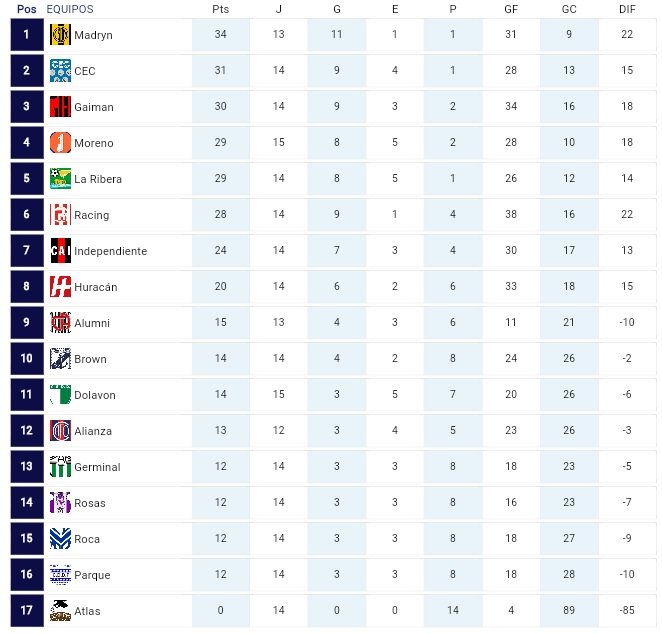This screenshot has width=662, height=634.
Task: Click the Atlas team logo
Action: (x=60, y=610)
